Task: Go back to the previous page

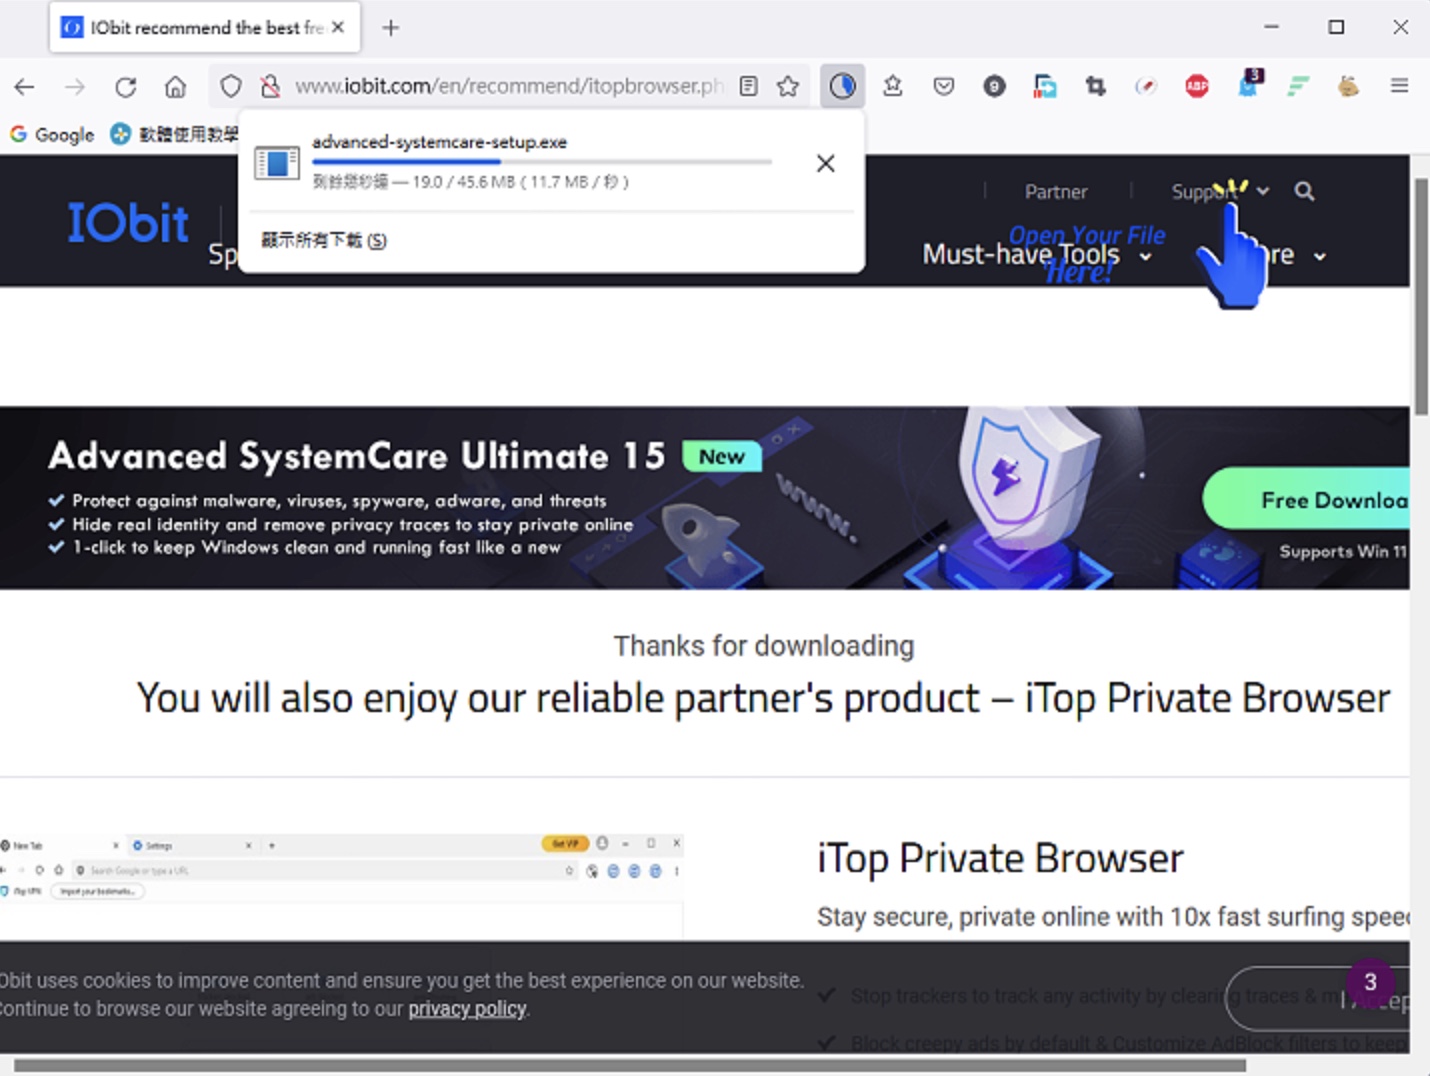Action: pyautogui.click(x=25, y=87)
